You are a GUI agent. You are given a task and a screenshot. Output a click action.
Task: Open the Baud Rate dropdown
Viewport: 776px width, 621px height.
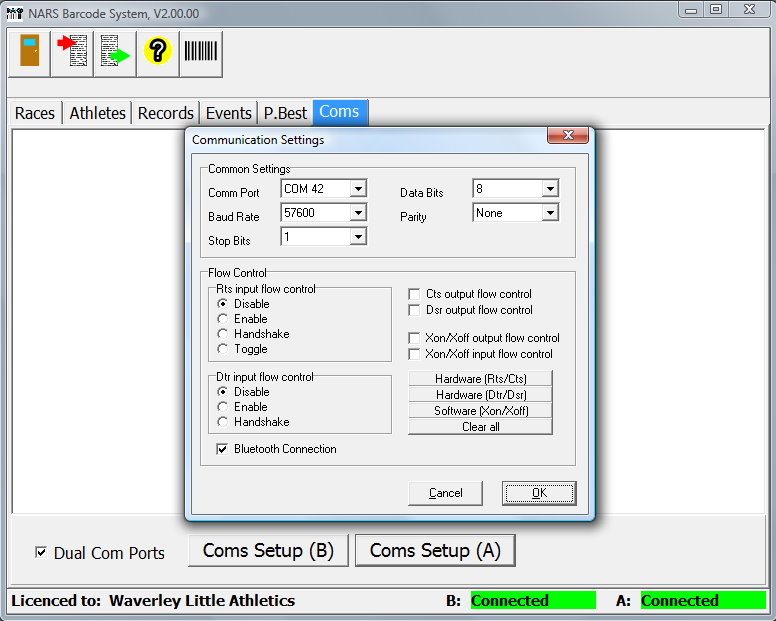pyautogui.click(x=358, y=213)
